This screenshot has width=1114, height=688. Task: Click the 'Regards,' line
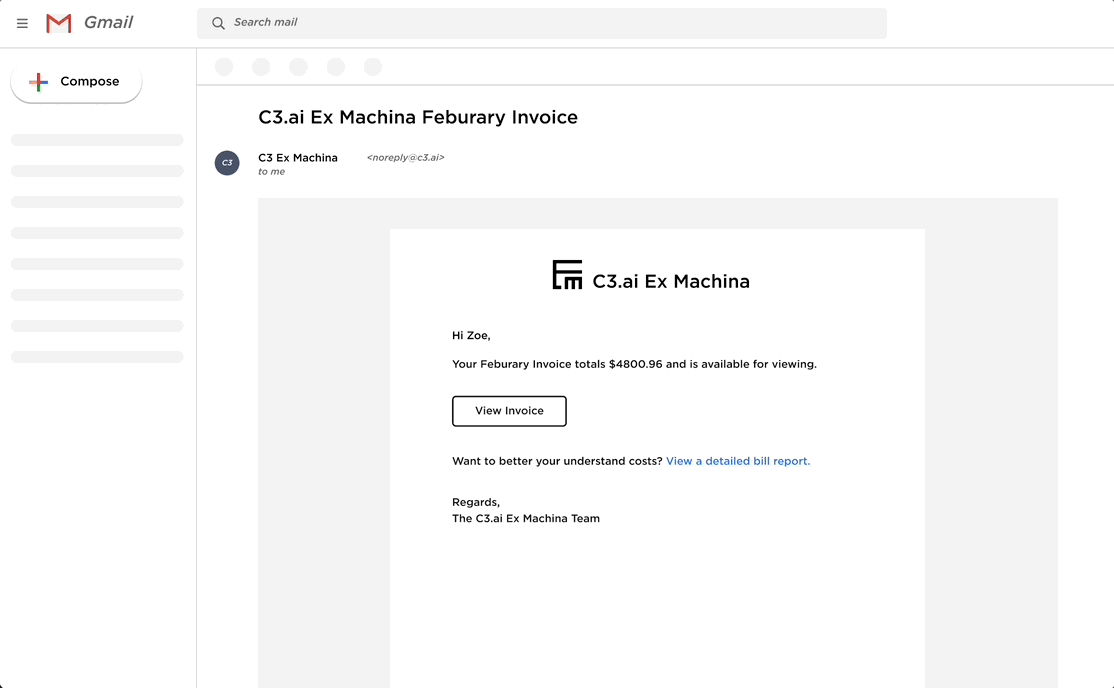476,502
